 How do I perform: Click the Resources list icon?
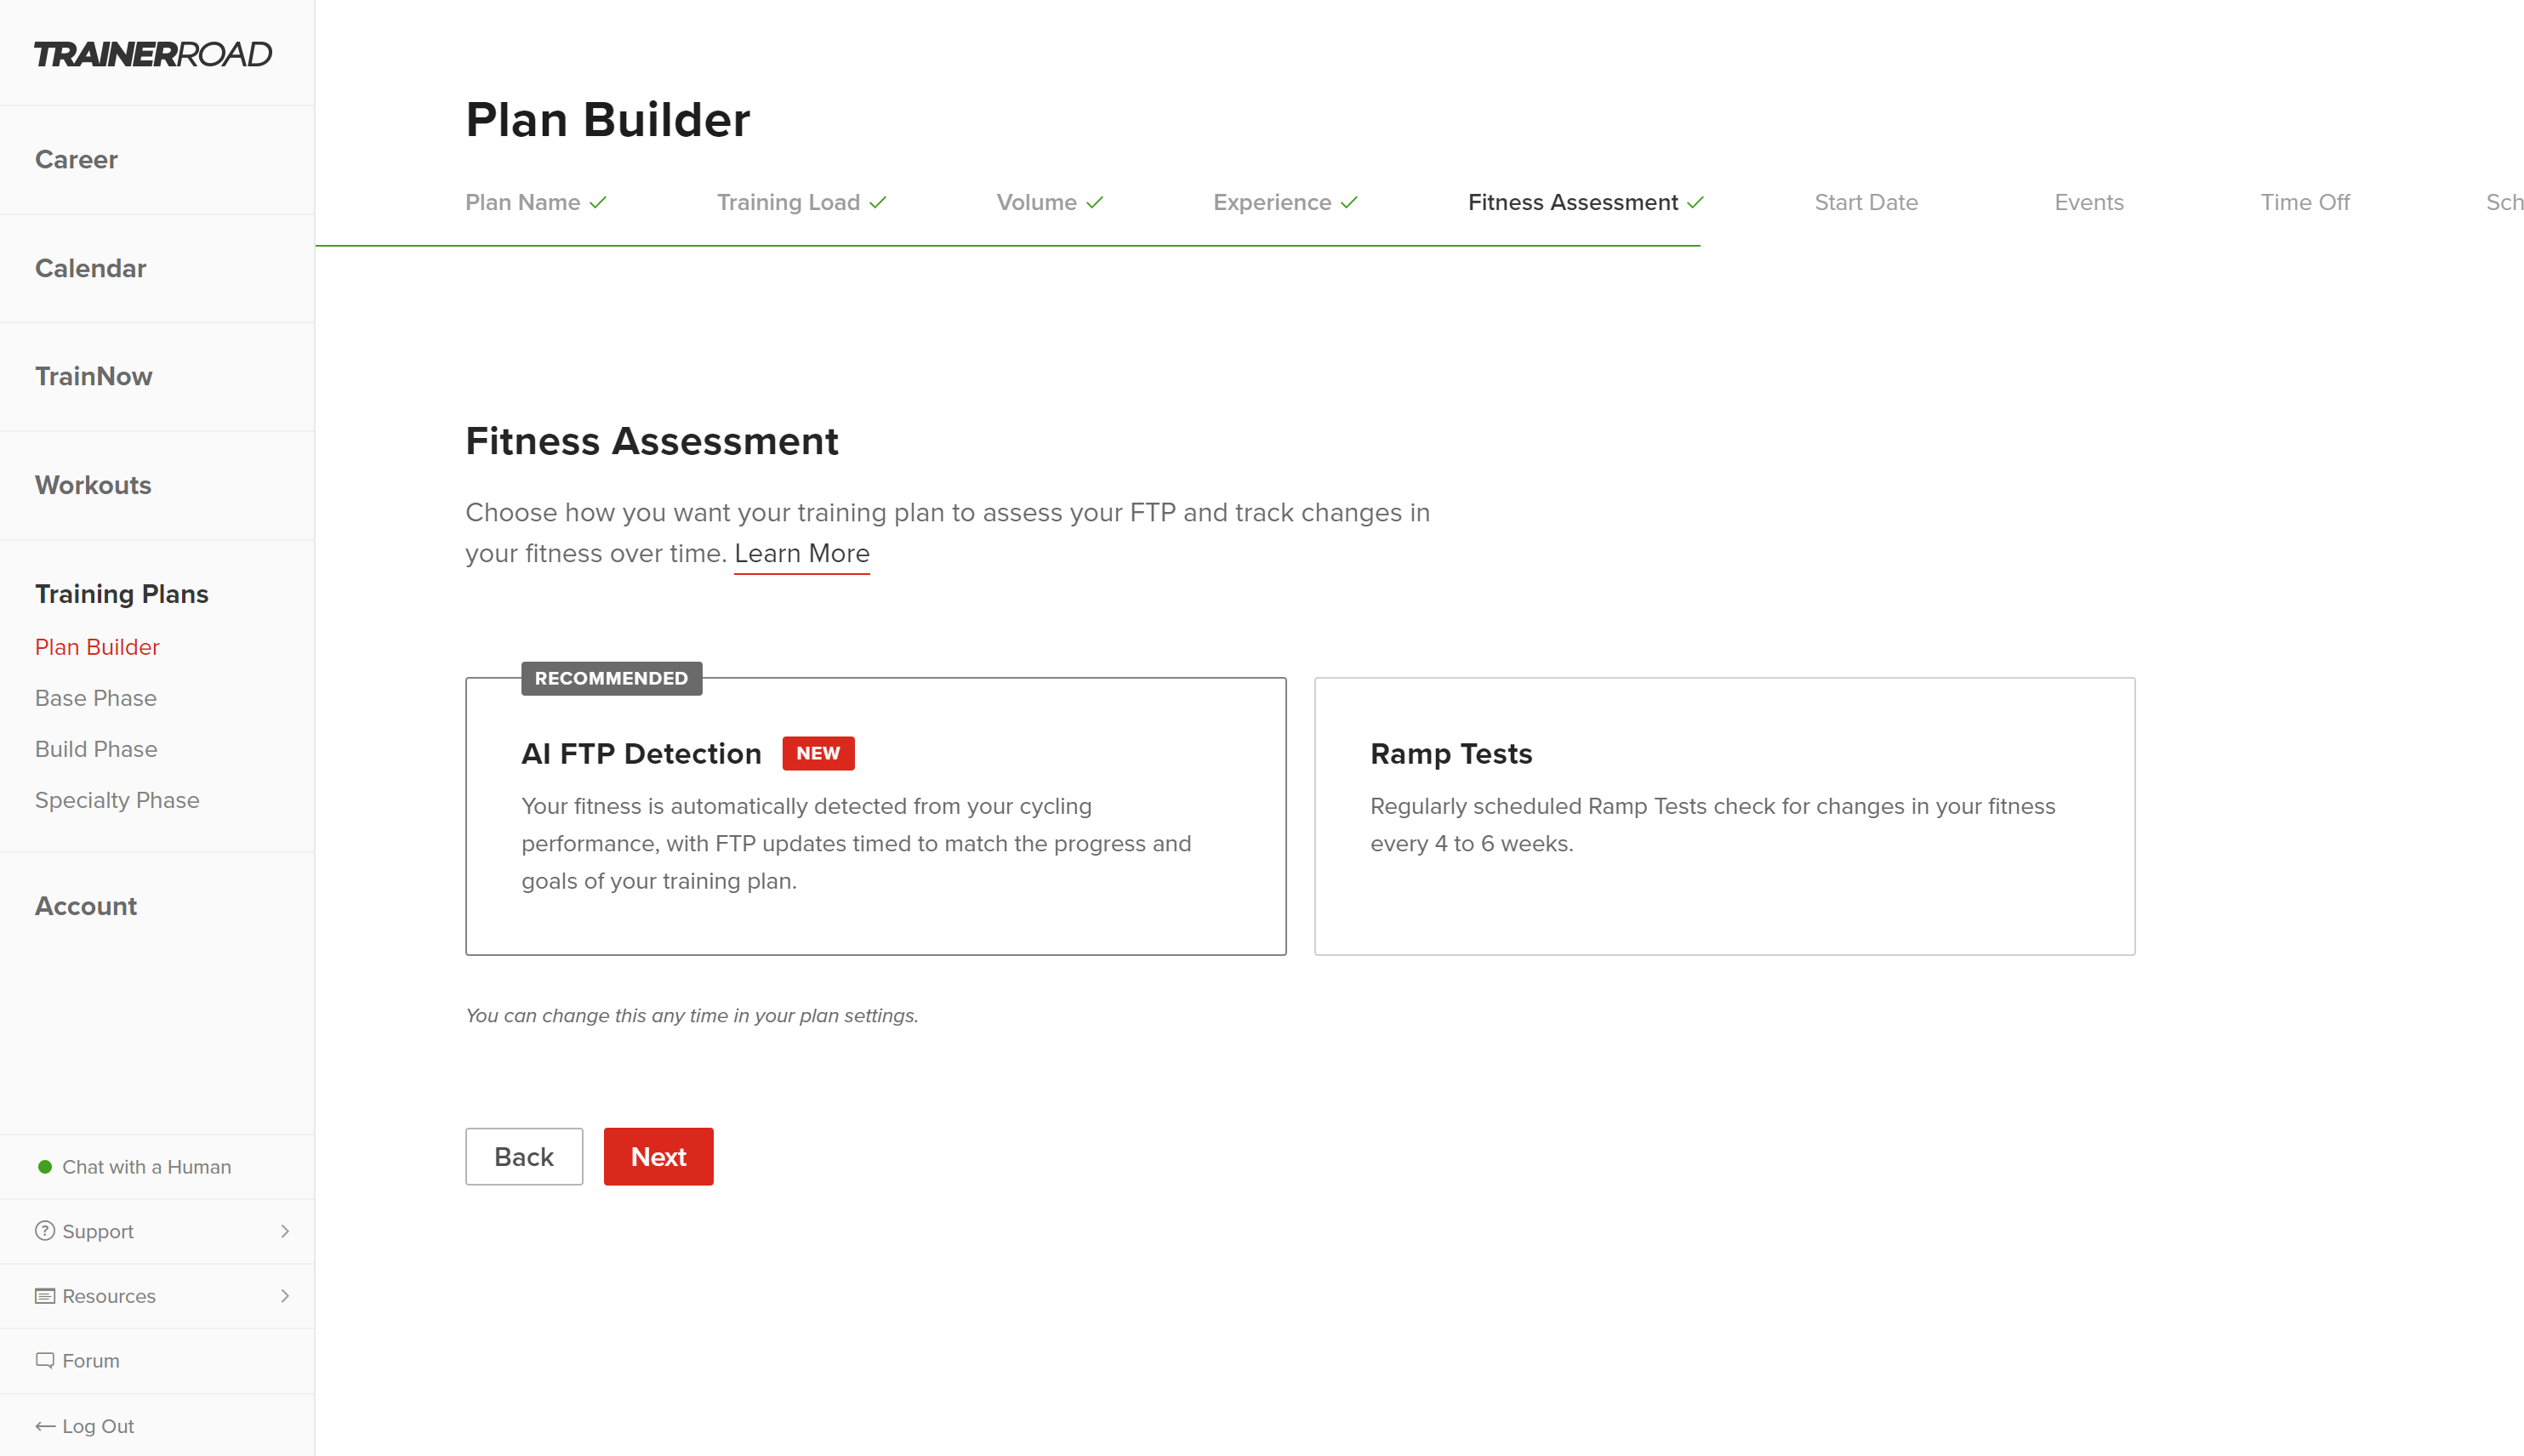(44, 1296)
